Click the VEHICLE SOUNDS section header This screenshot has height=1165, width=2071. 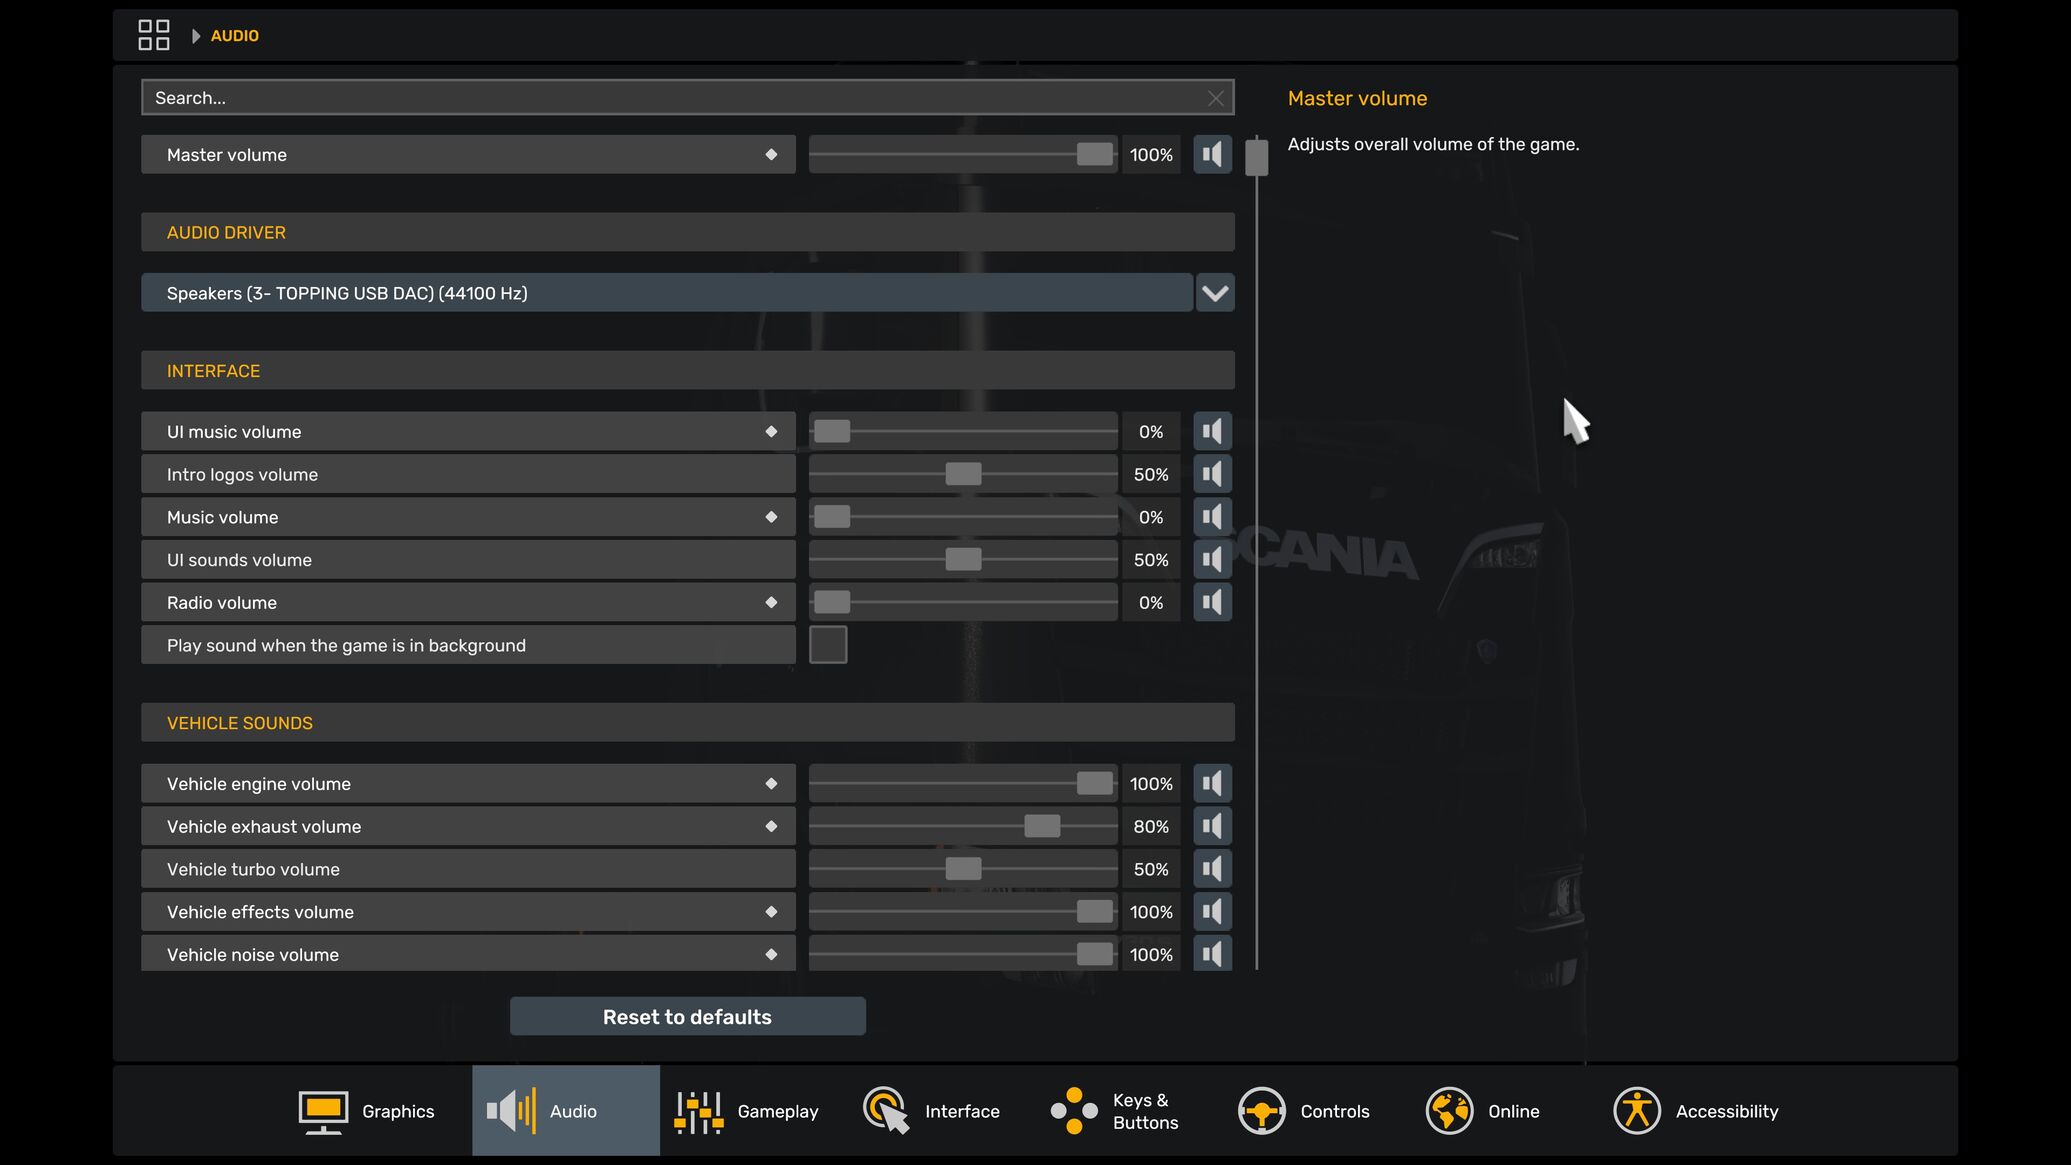688,722
